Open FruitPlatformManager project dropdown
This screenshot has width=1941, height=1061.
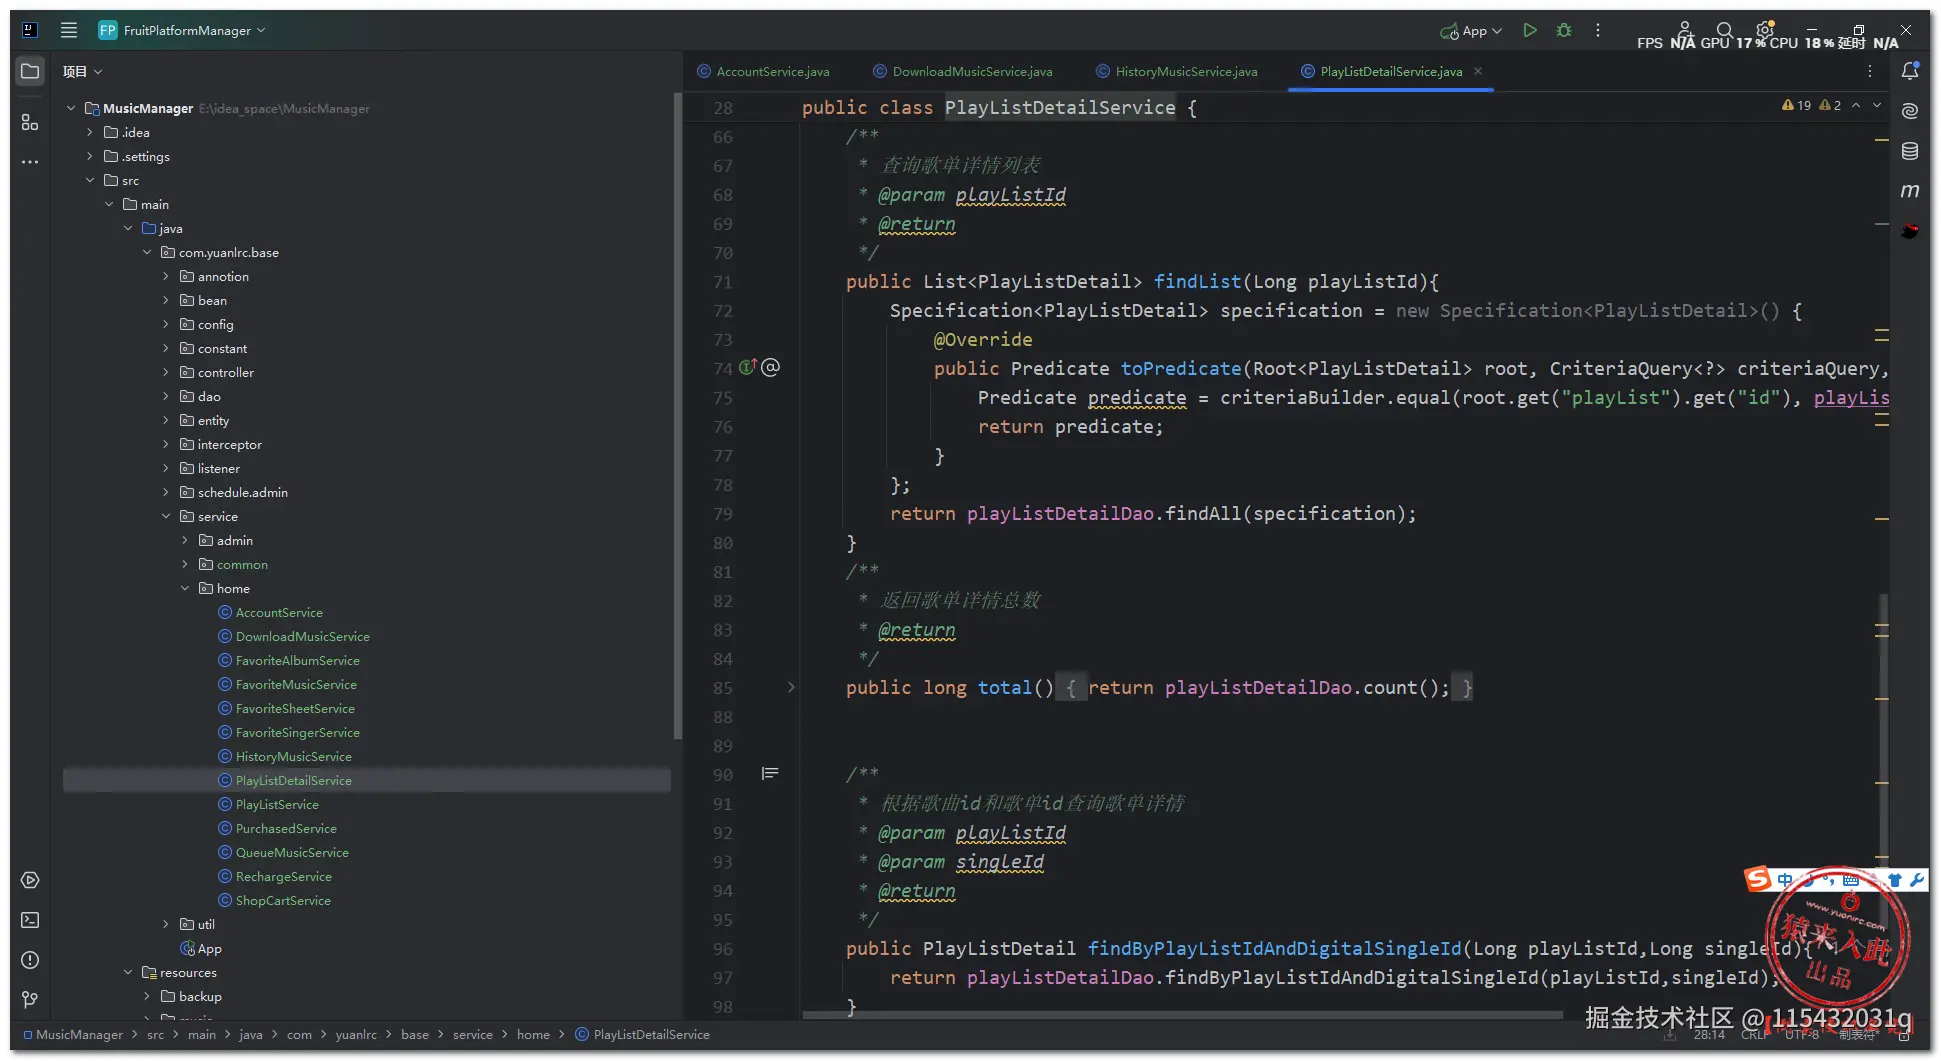click(x=182, y=30)
